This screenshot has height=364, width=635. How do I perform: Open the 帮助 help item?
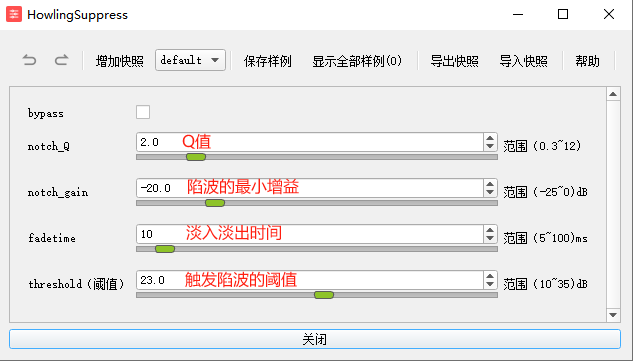pos(587,61)
